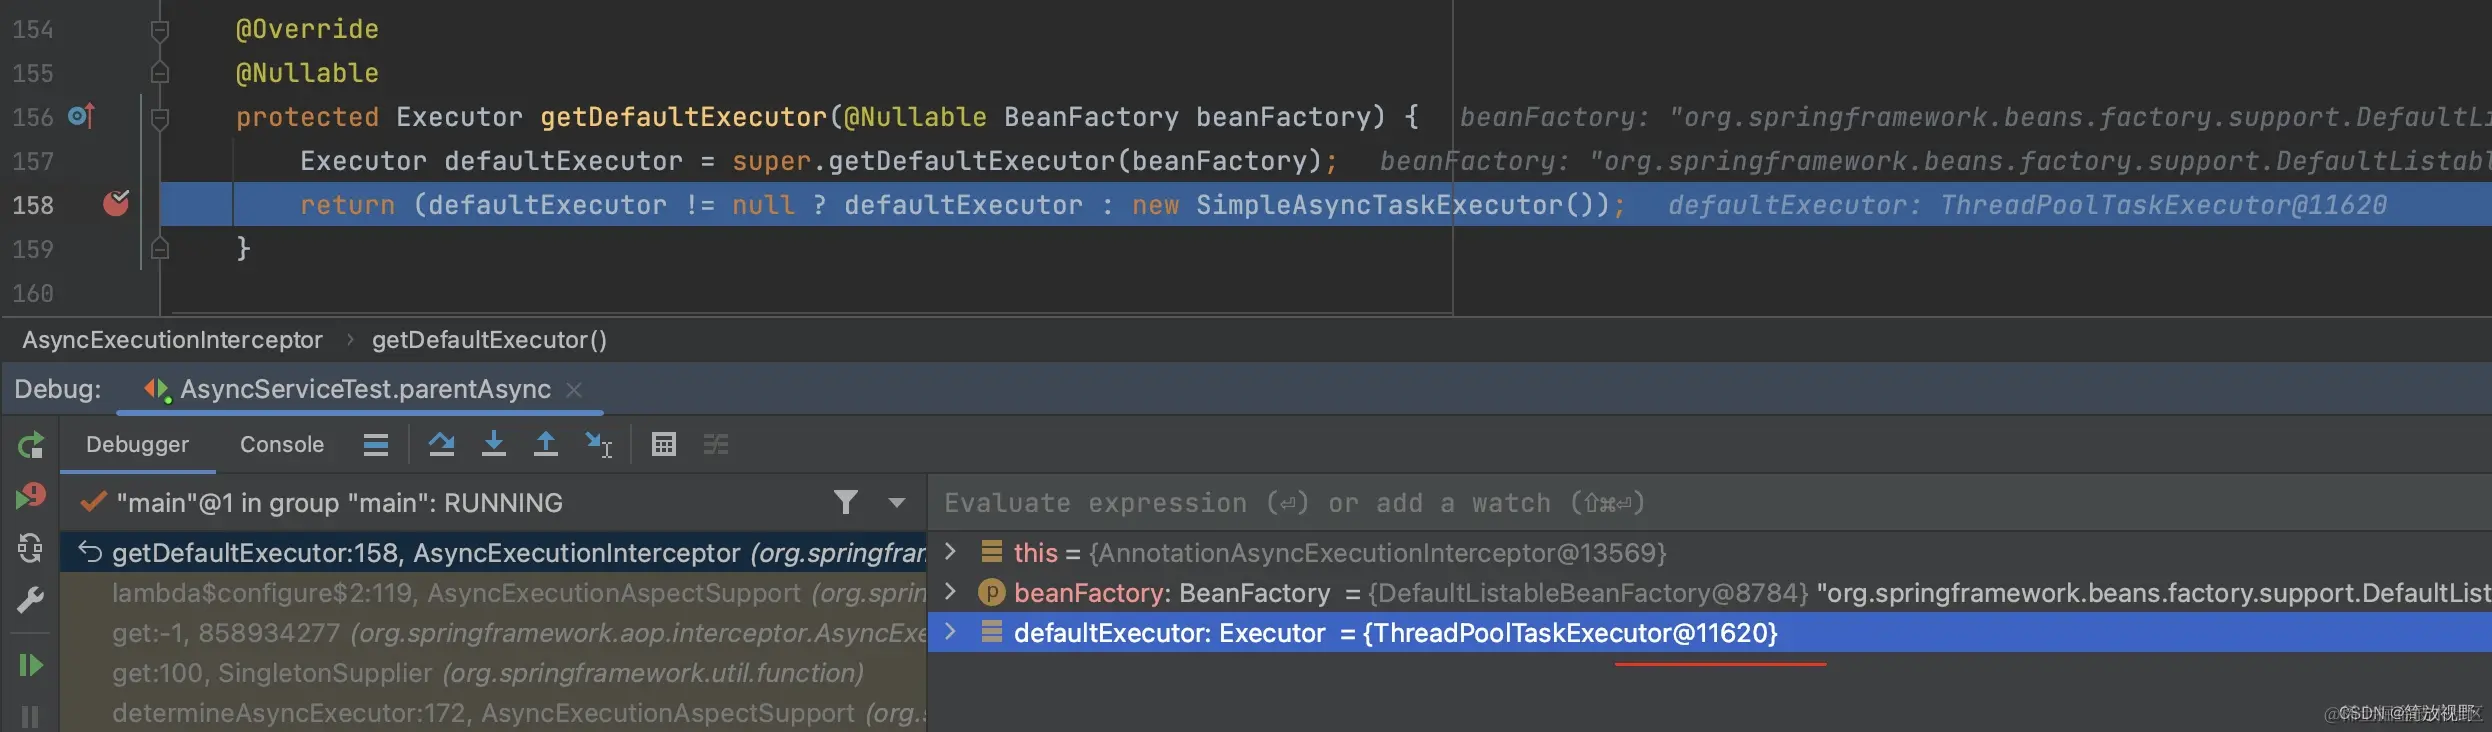2492x732 pixels.
Task: Click getDefaultExecutor method name on line 156
Action: pyautogui.click(x=684, y=117)
